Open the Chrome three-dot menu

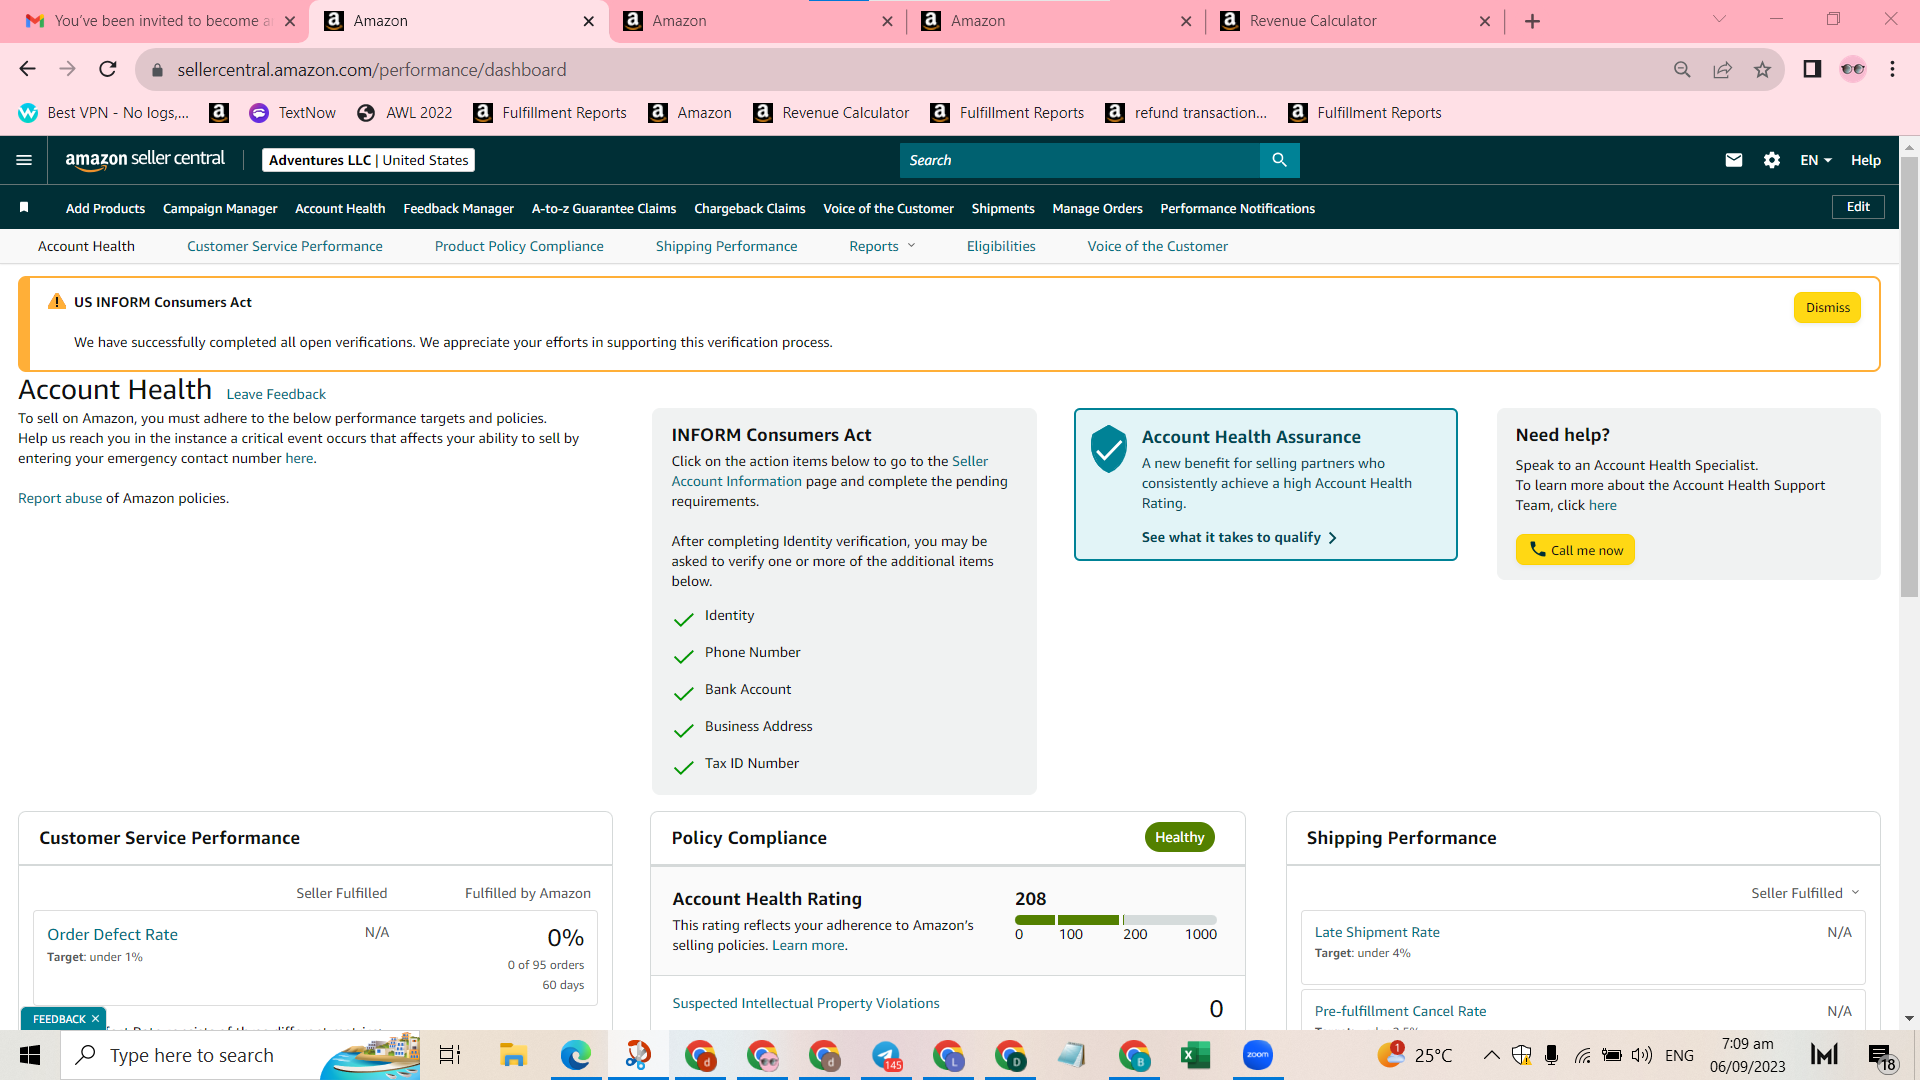point(1892,69)
